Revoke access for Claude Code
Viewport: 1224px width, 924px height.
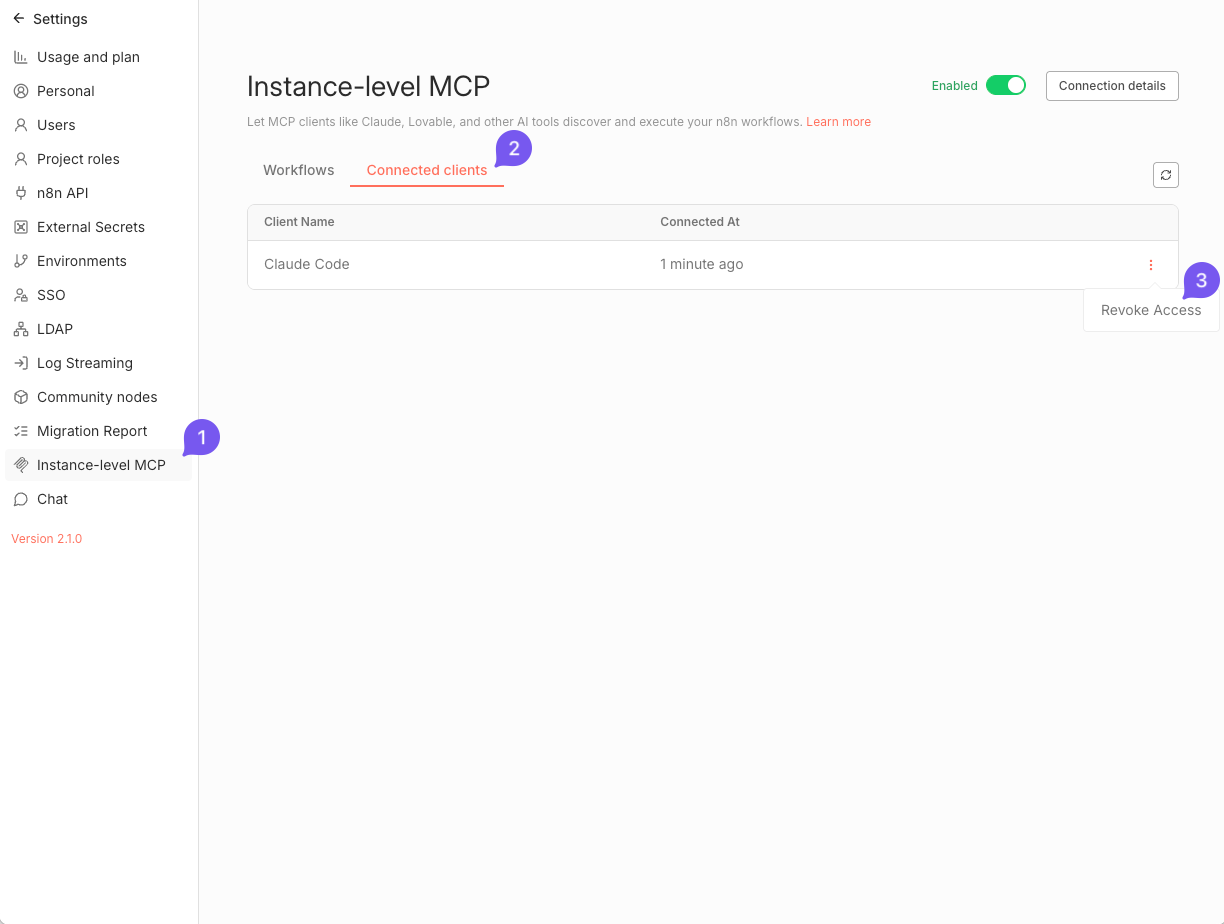[x=1150, y=310]
